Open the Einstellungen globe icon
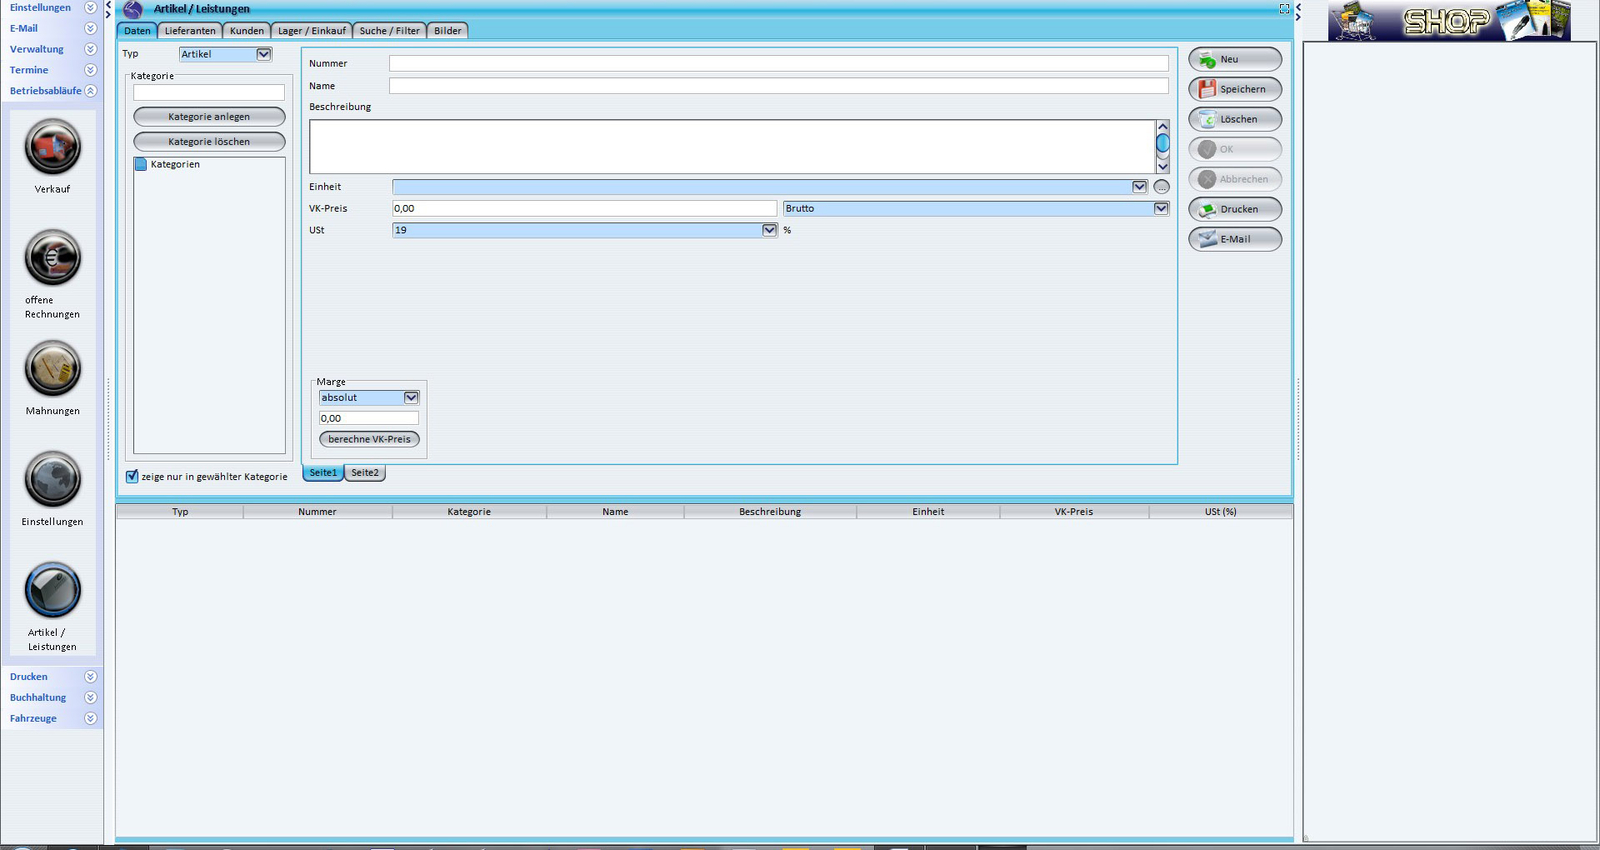 click(52, 480)
